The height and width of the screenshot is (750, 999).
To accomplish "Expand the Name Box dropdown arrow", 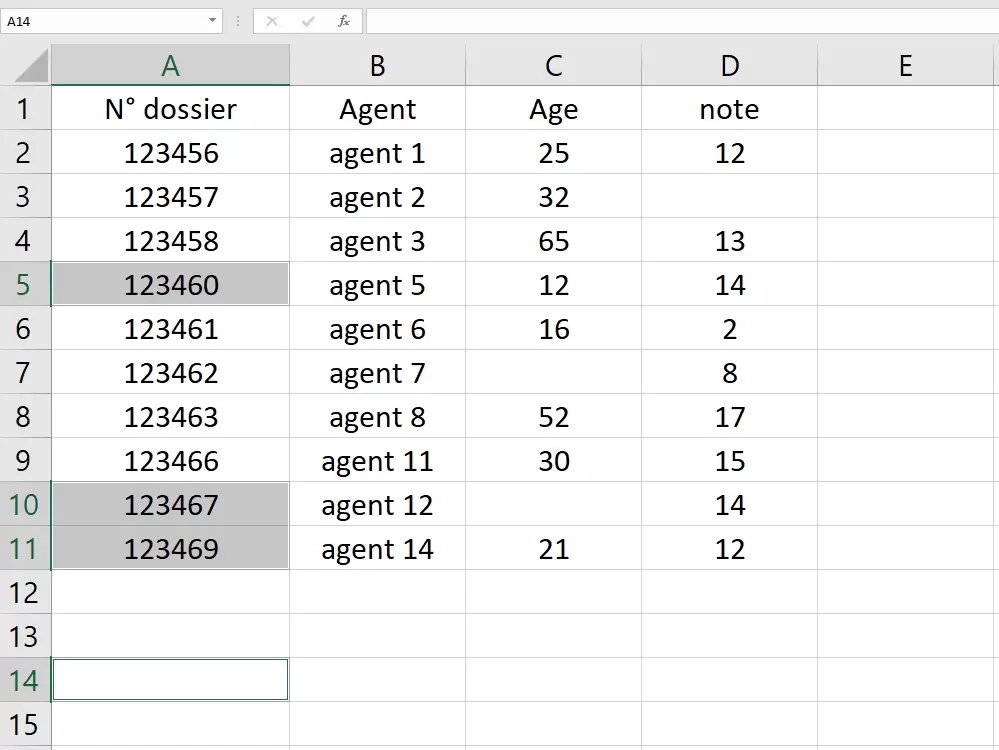I will click(212, 20).
